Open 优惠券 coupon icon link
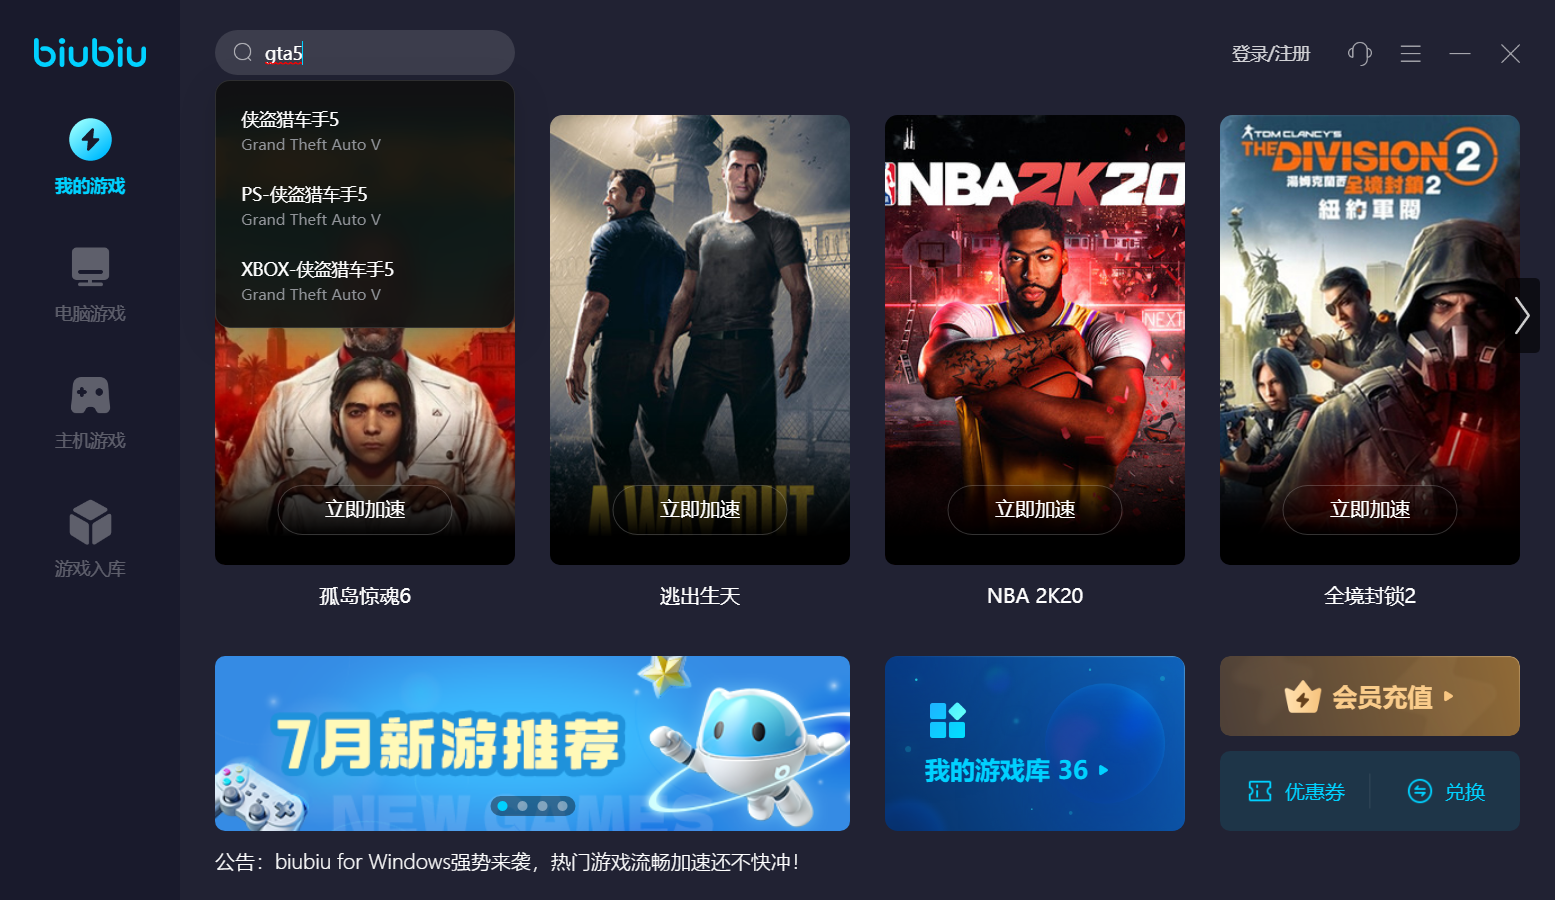 click(x=1296, y=792)
